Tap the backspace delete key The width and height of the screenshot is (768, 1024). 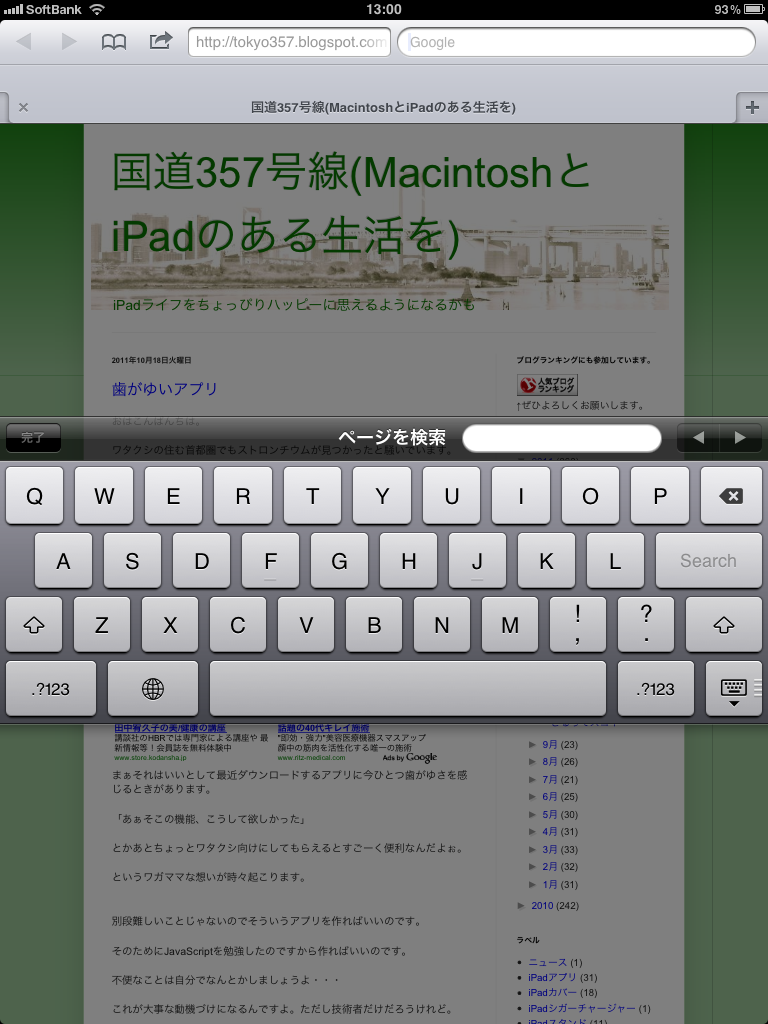(x=731, y=496)
